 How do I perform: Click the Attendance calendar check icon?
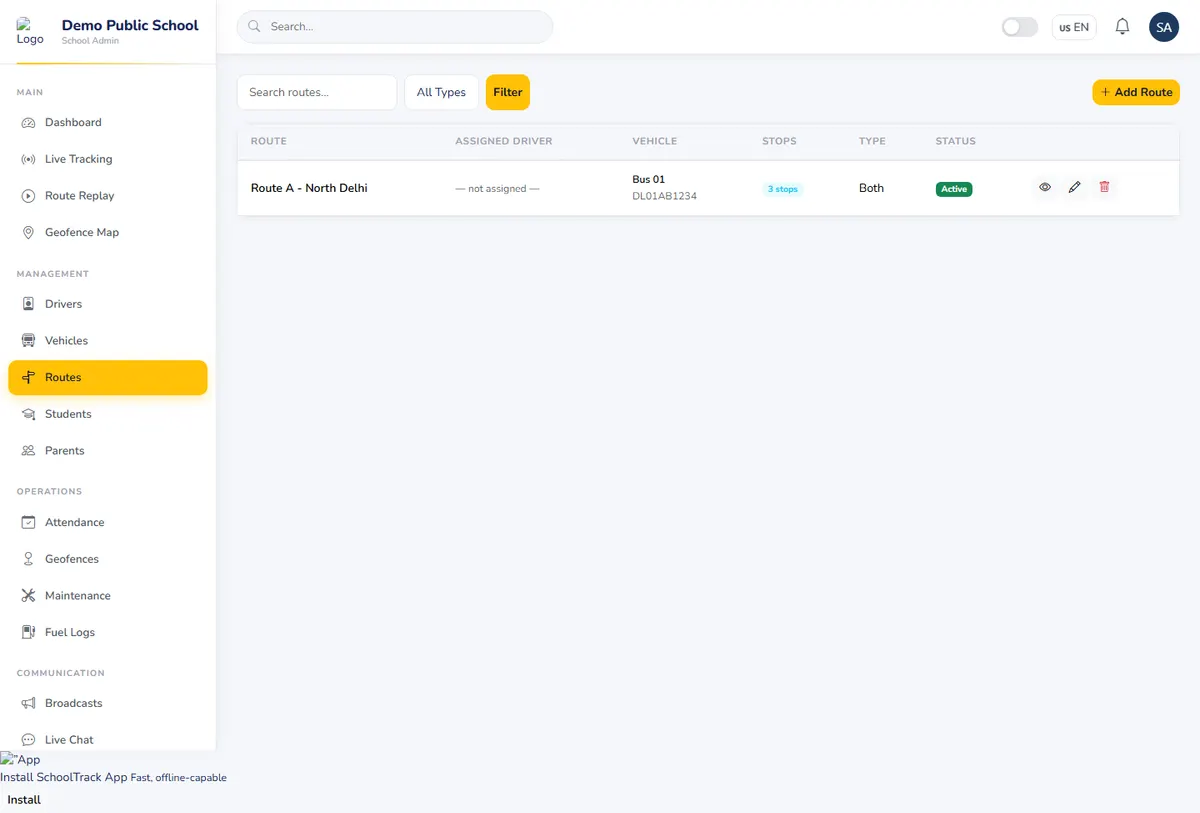coord(28,523)
